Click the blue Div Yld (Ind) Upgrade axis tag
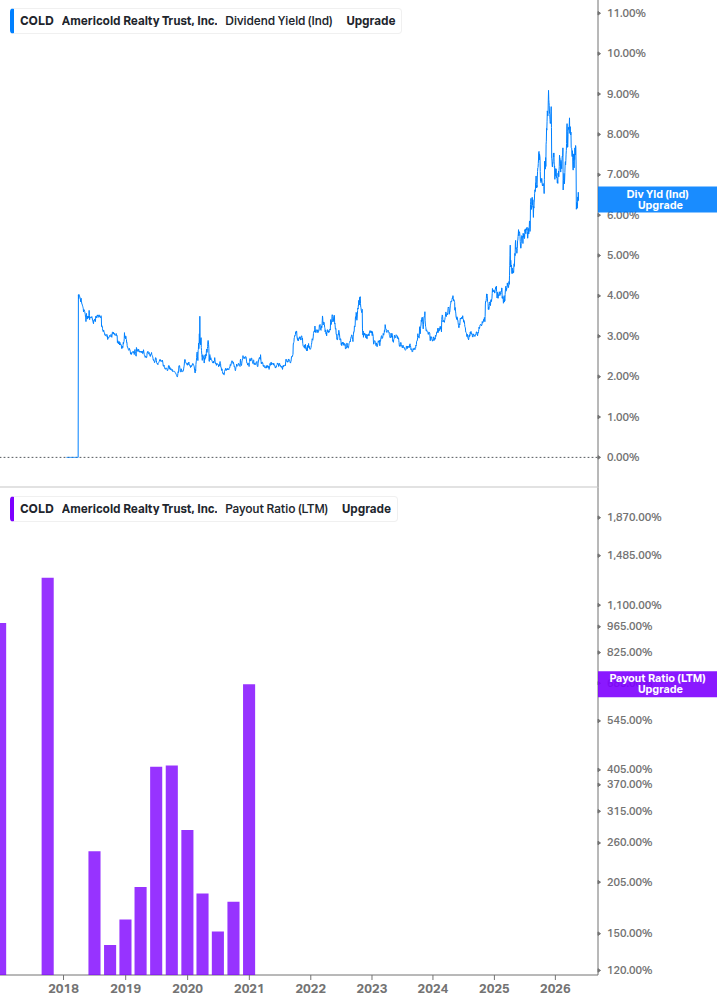 657,199
